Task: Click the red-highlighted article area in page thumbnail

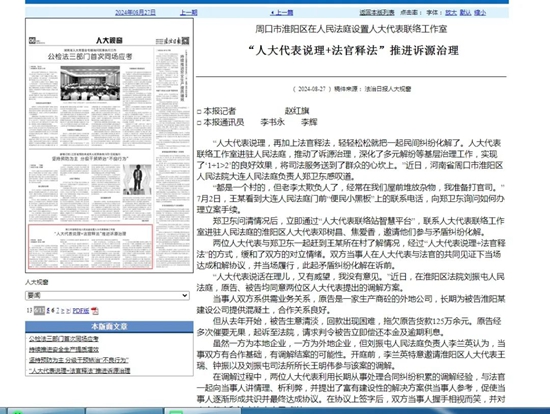Action: point(90,247)
